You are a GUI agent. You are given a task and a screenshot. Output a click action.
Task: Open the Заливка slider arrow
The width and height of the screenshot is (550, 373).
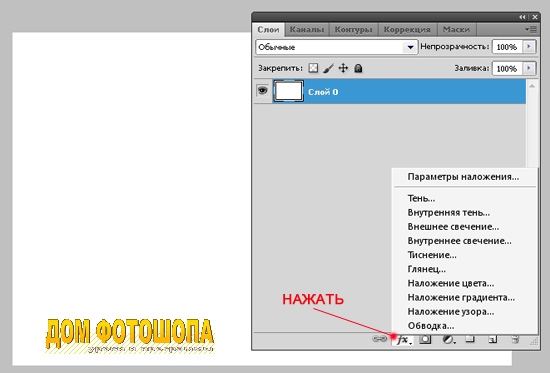click(x=529, y=68)
